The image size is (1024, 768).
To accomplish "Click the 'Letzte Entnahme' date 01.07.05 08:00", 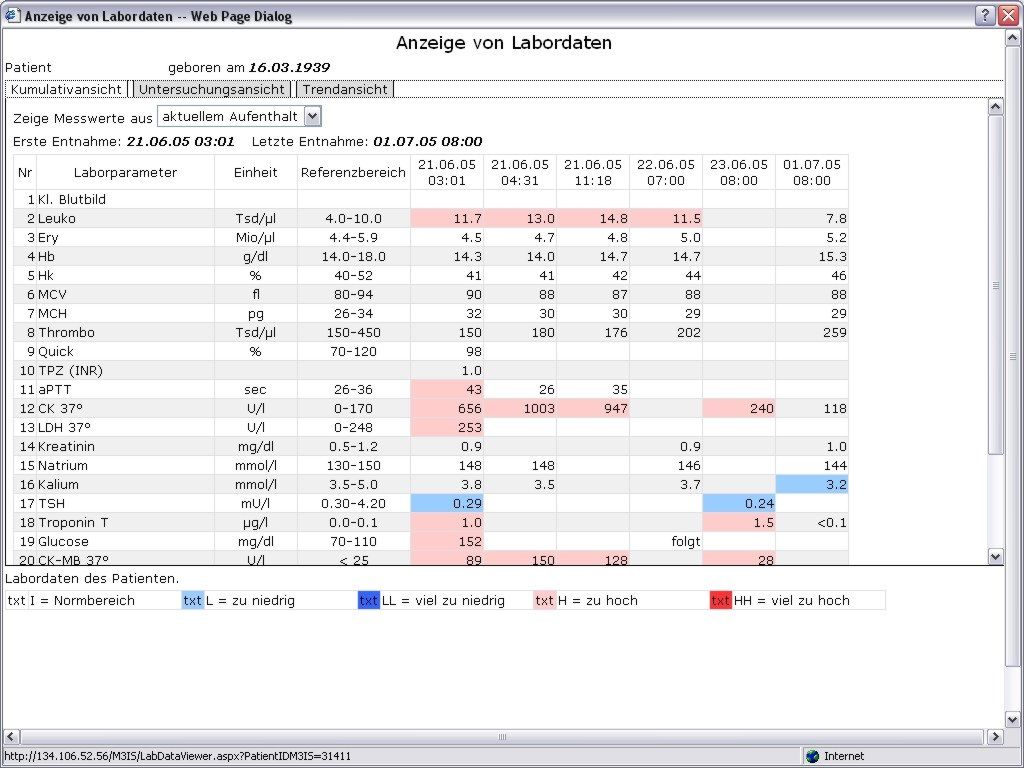I will [x=427, y=141].
